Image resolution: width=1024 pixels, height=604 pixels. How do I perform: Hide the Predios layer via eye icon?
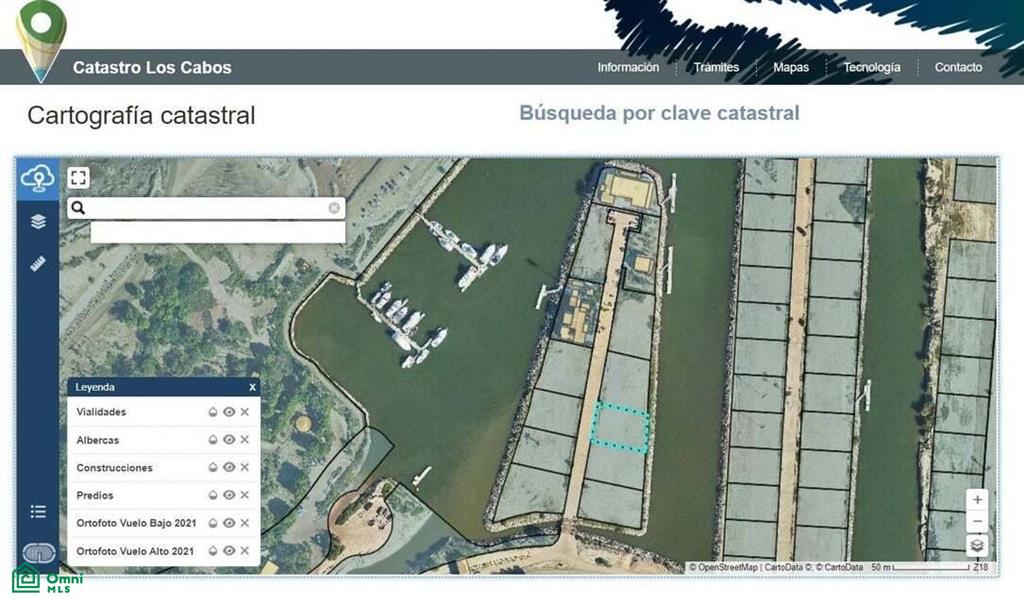[229, 496]
